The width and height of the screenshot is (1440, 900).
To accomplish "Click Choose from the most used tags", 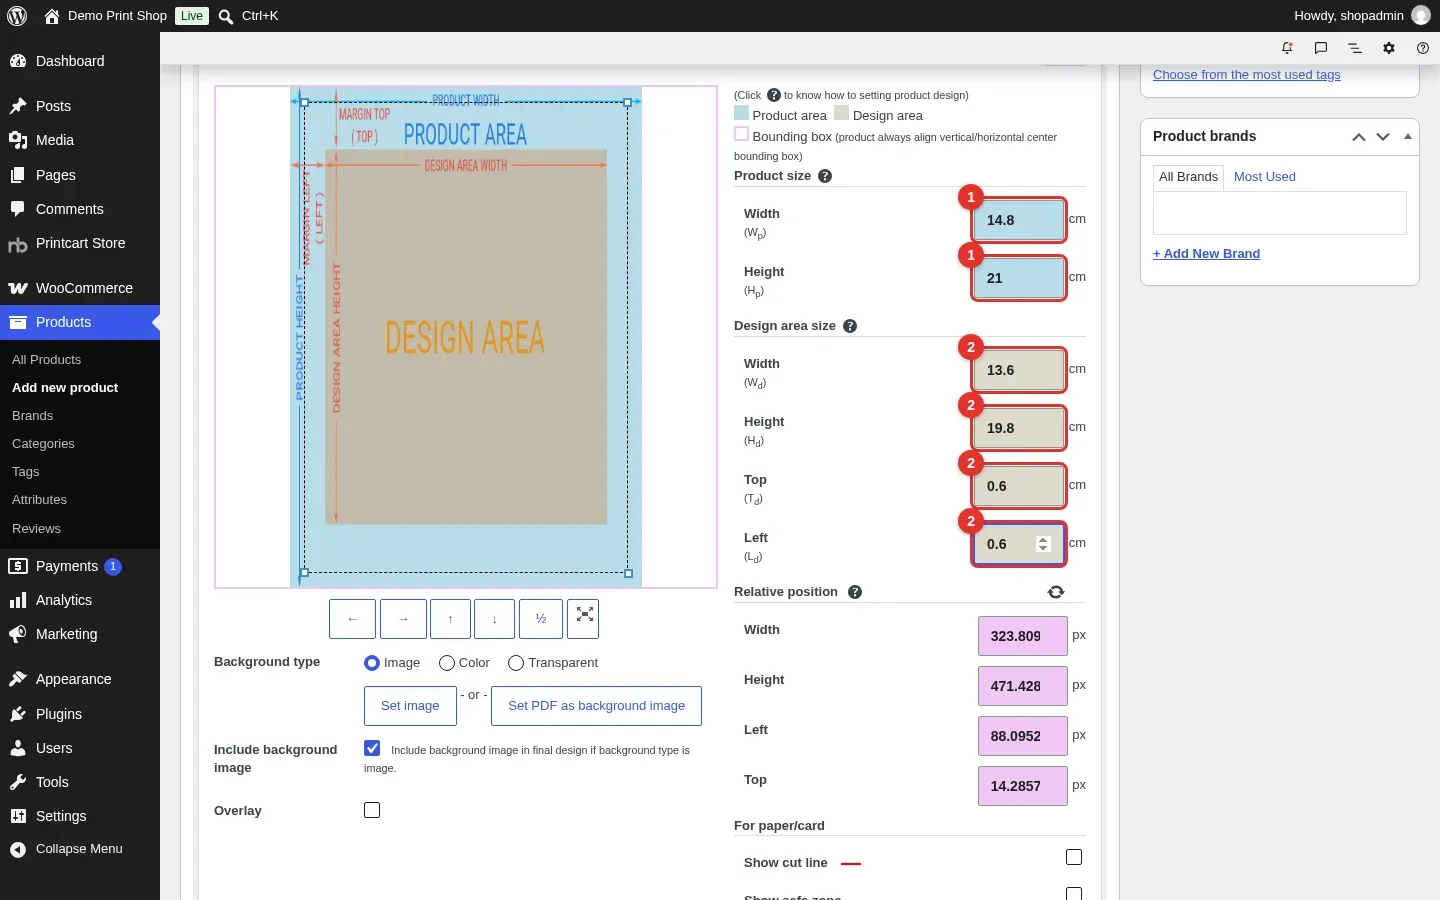I will point(1246,75).
